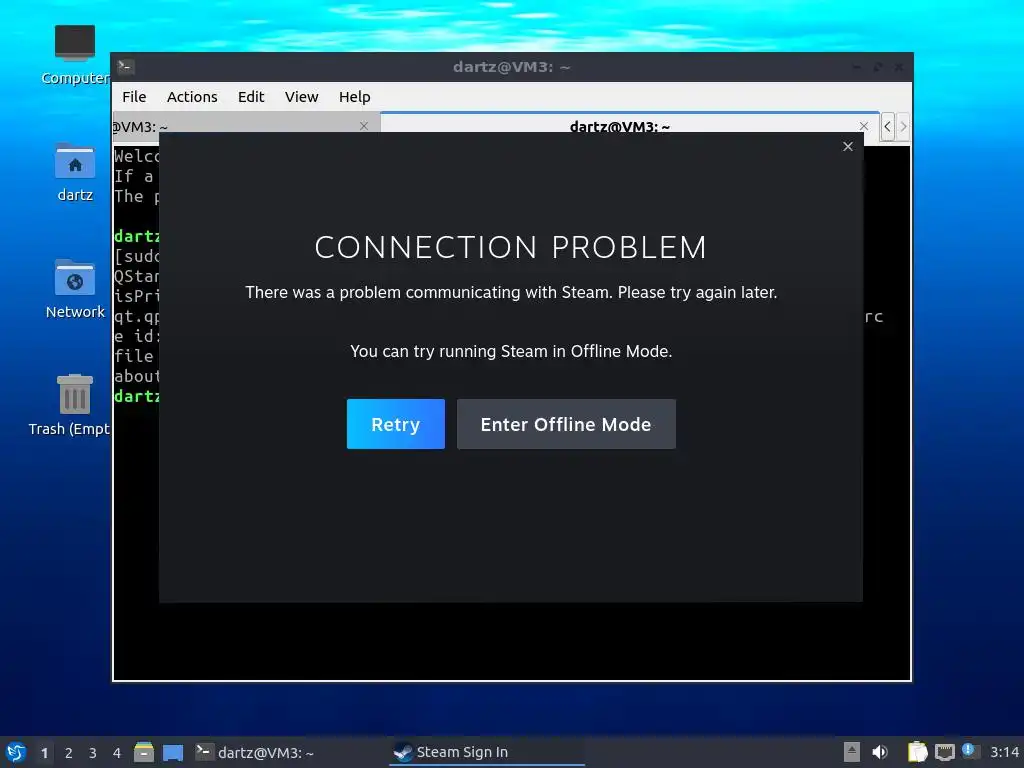Open the Lubuntu start menu

16,752
